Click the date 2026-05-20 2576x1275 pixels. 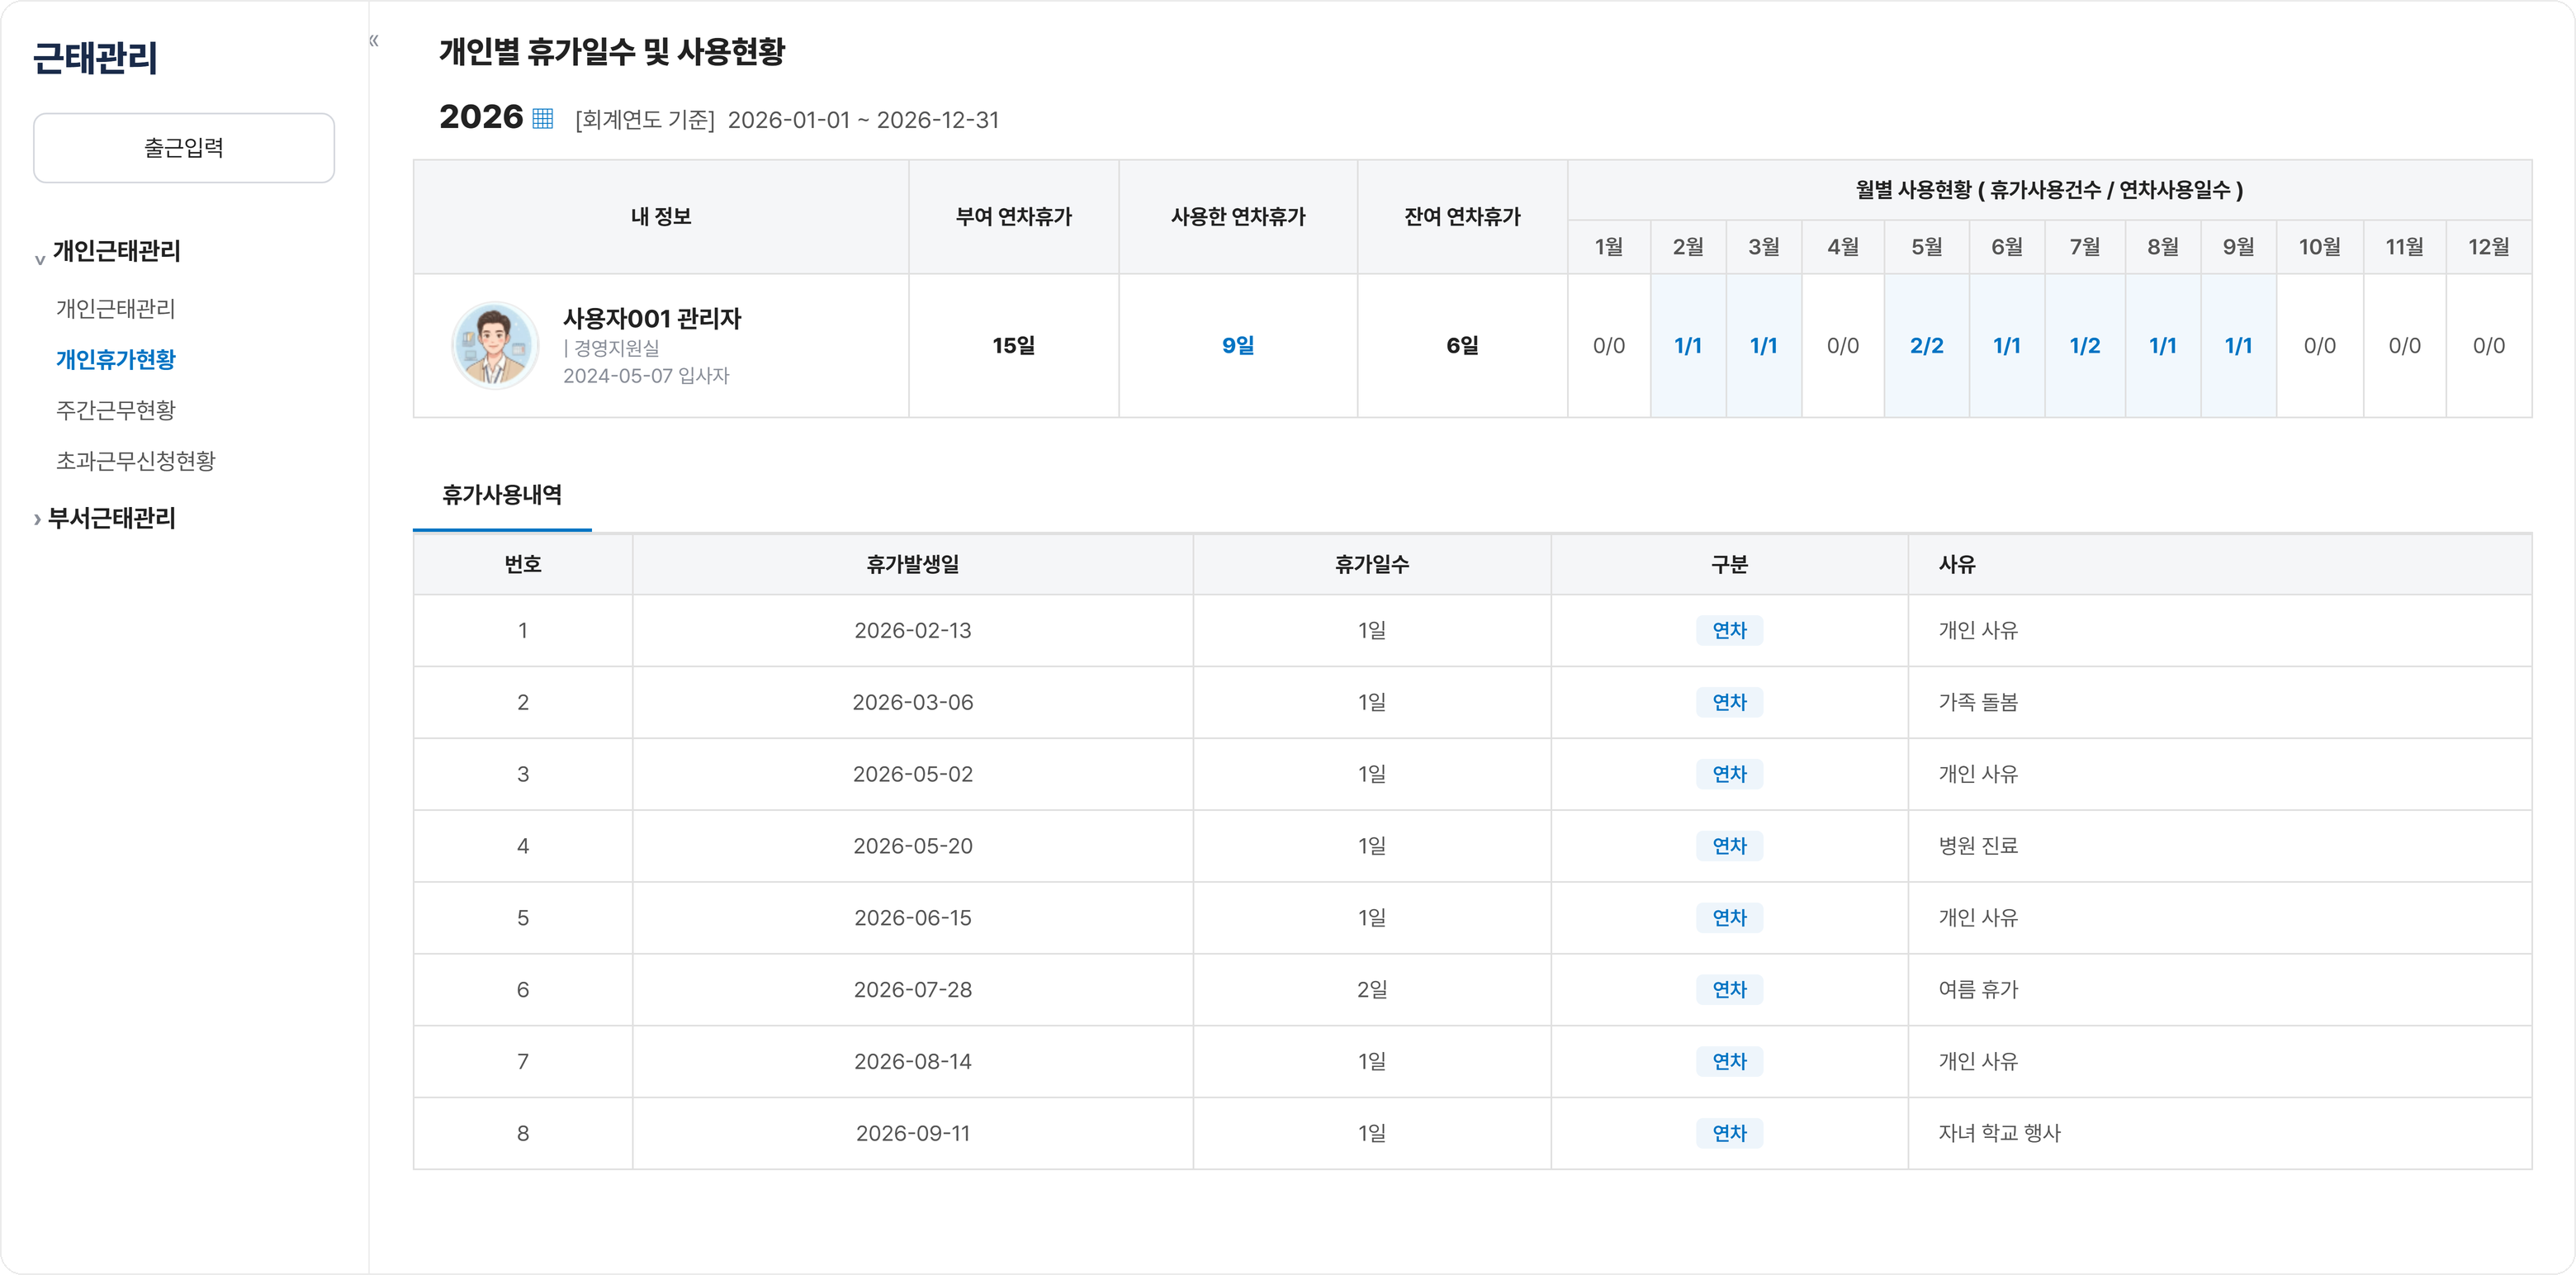(x=913, y=847)
